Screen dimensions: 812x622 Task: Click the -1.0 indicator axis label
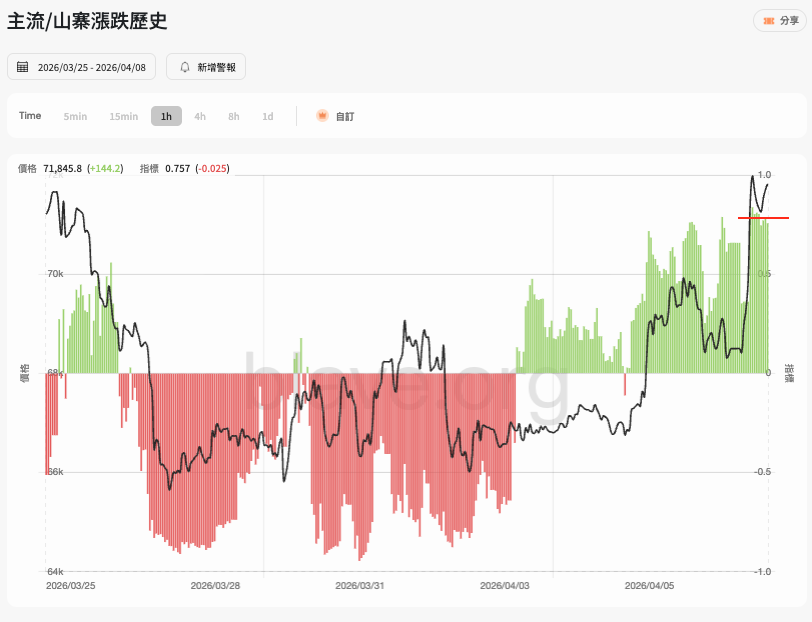tap(762, 572)
